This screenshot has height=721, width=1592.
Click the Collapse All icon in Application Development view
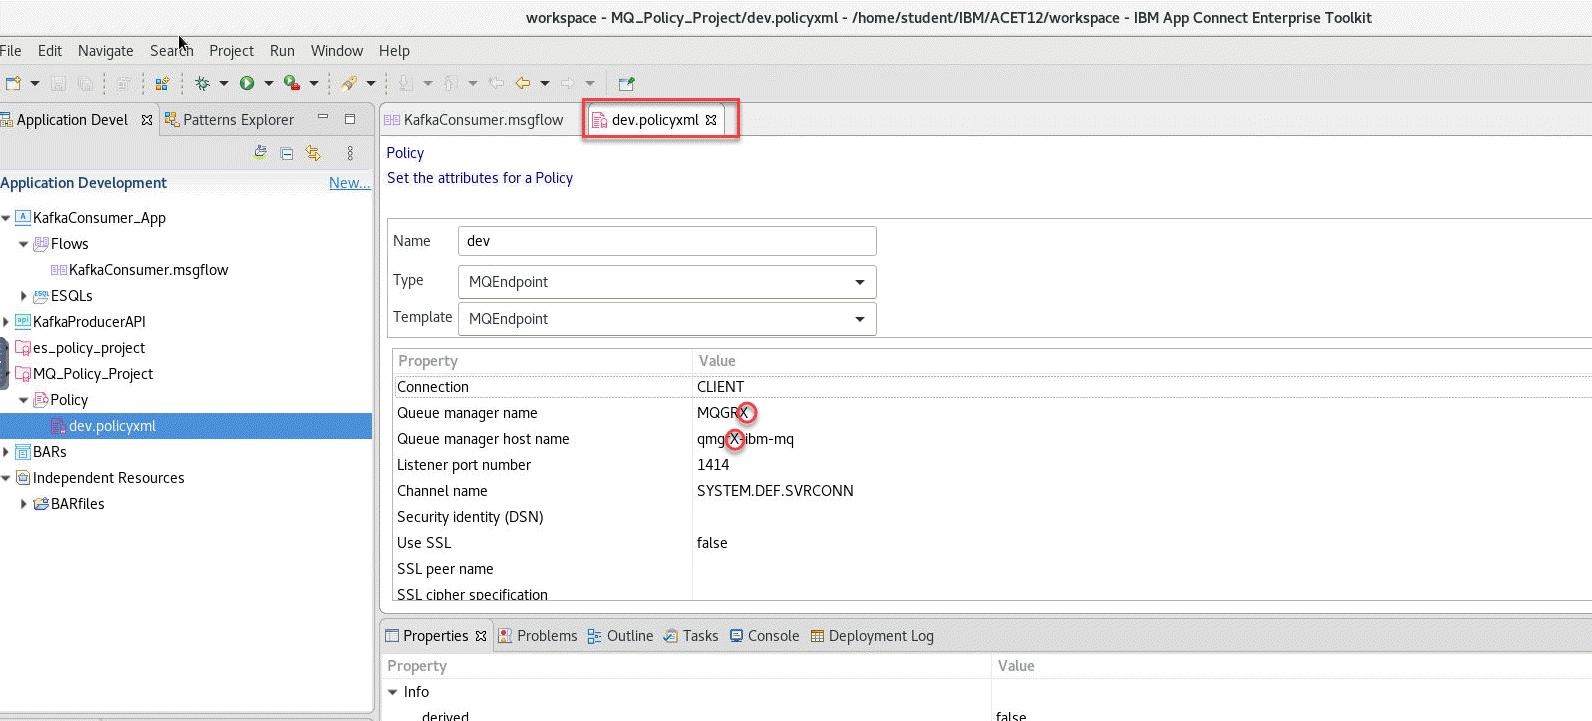point(287,153)
